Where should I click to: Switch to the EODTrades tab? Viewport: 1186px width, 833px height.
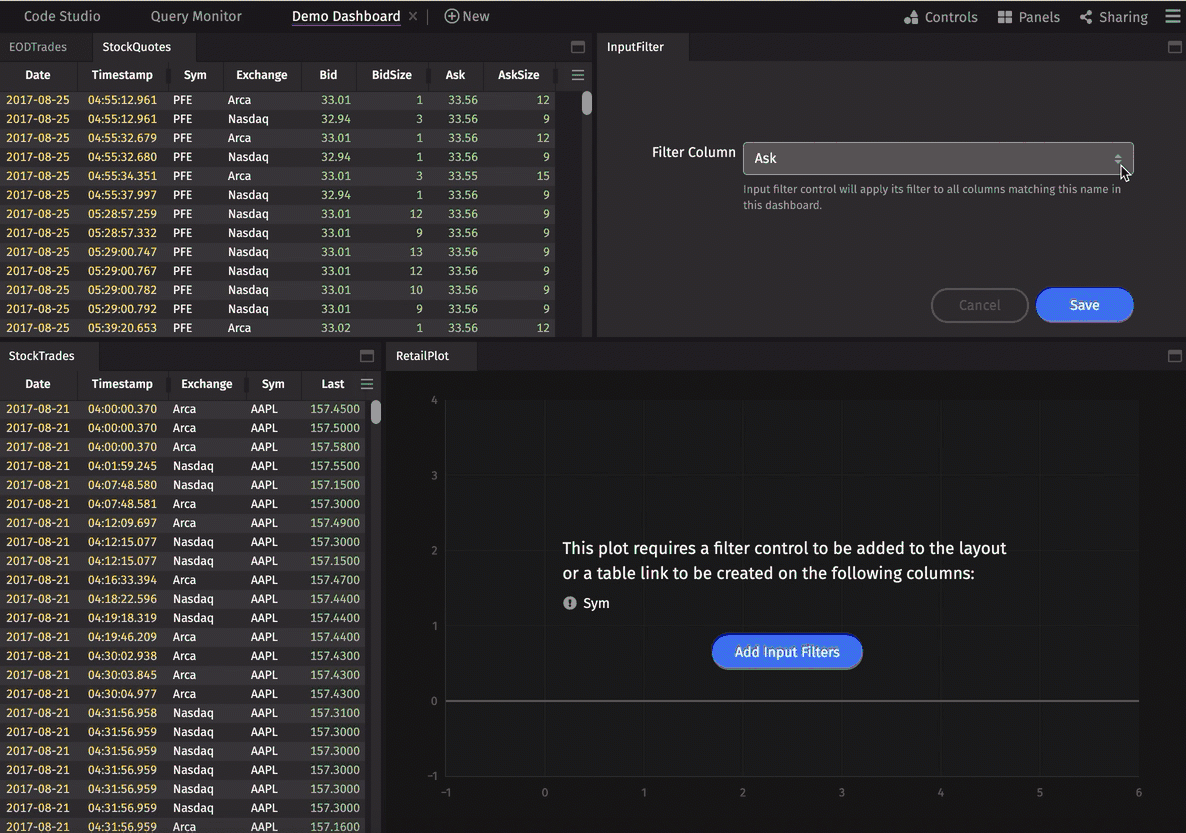38,47
